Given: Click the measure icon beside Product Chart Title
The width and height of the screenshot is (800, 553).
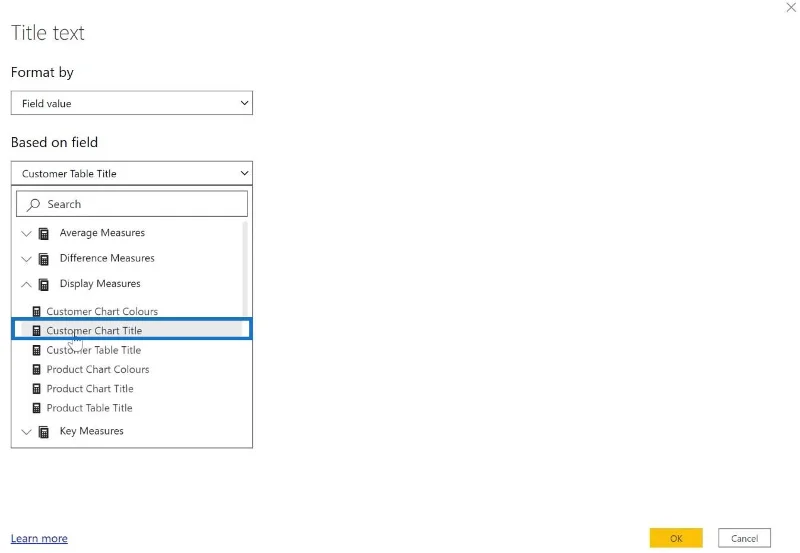Looking at the screenshot, I should pyautogui.click(x=36, y=389).
